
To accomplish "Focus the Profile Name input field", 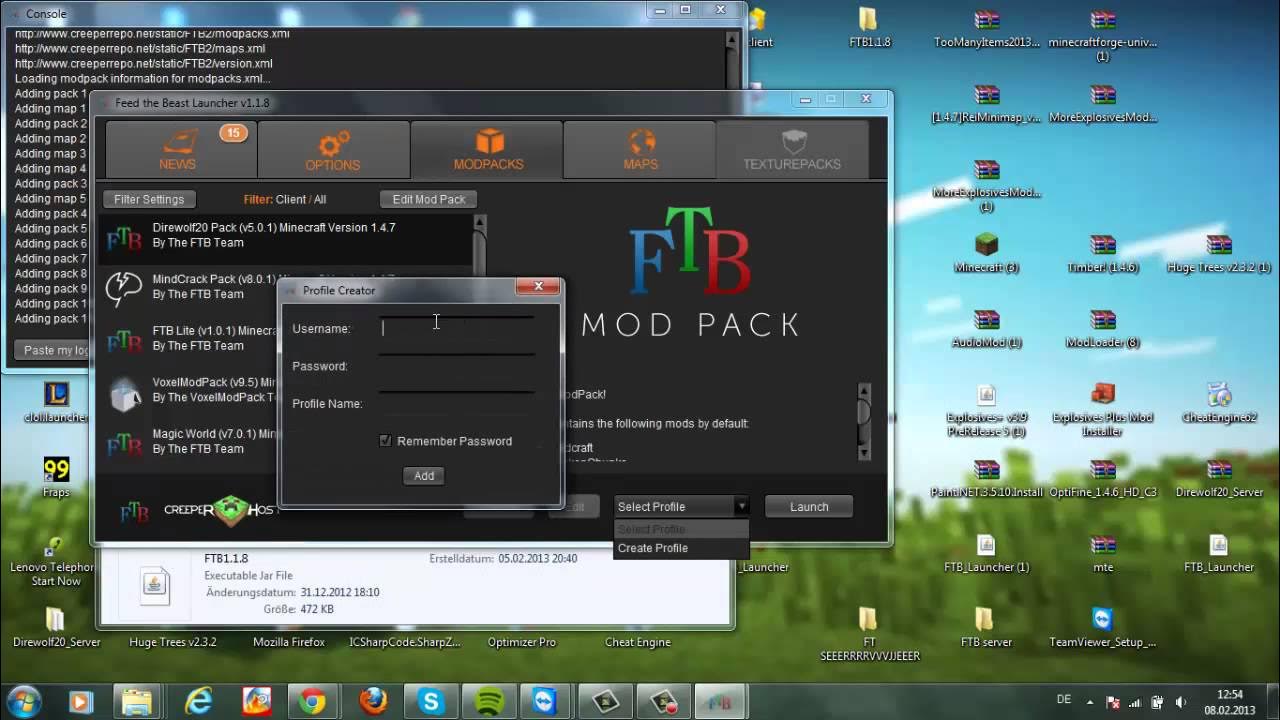I will coord(457,403).
